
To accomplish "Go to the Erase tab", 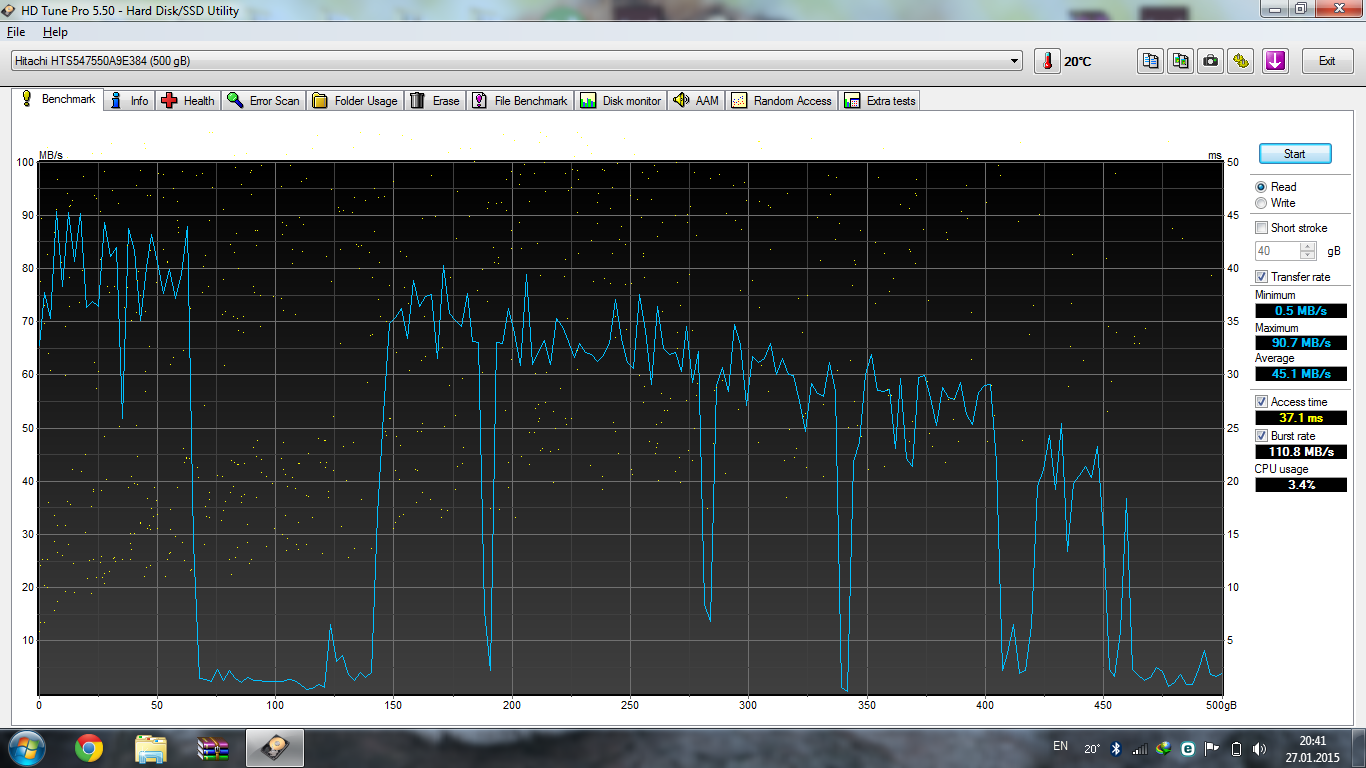I will (x=435, y=101).
